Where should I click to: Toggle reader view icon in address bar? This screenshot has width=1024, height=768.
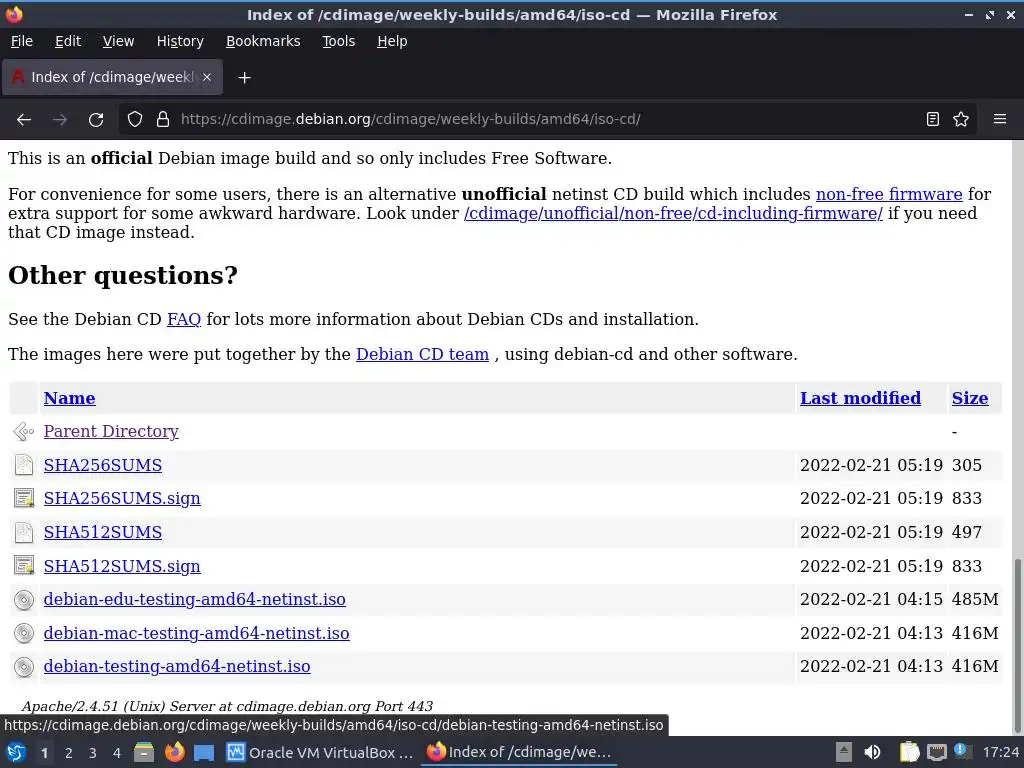pos(933,120)
